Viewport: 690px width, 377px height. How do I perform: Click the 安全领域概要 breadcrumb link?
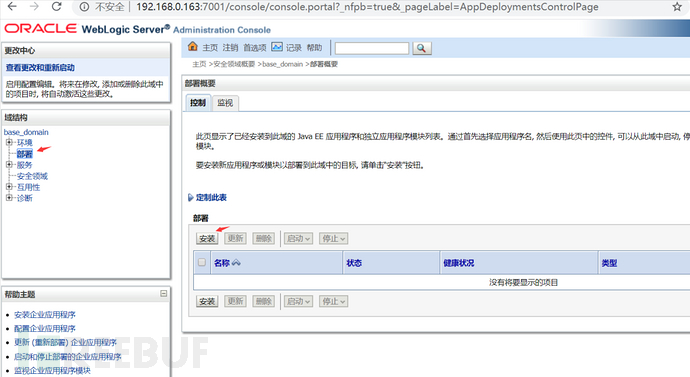pyautogui.click(x=234, y=64)
